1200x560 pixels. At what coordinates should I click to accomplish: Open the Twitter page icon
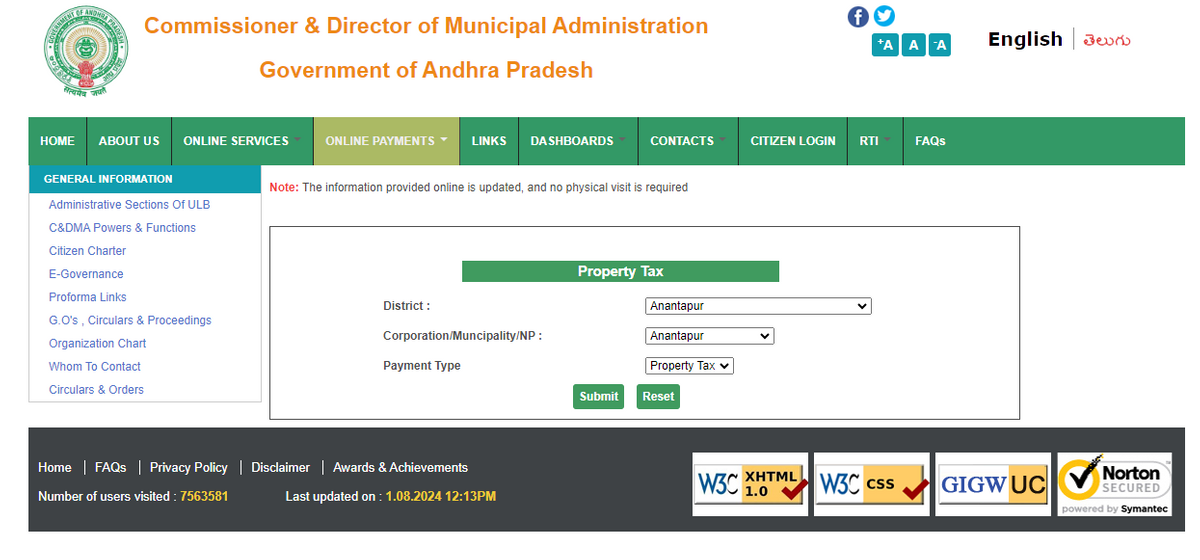click(x=884, y=16)
